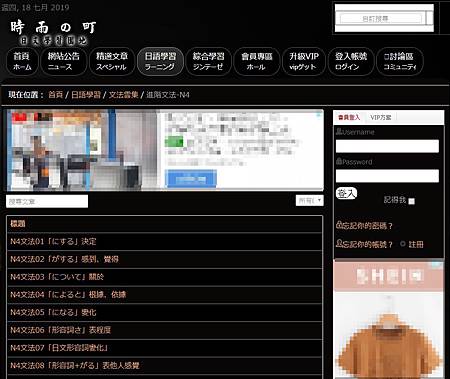Click the custom search box at top right
Image resolution: width=450 pixels, height=379 pixels.
[381, 19]
